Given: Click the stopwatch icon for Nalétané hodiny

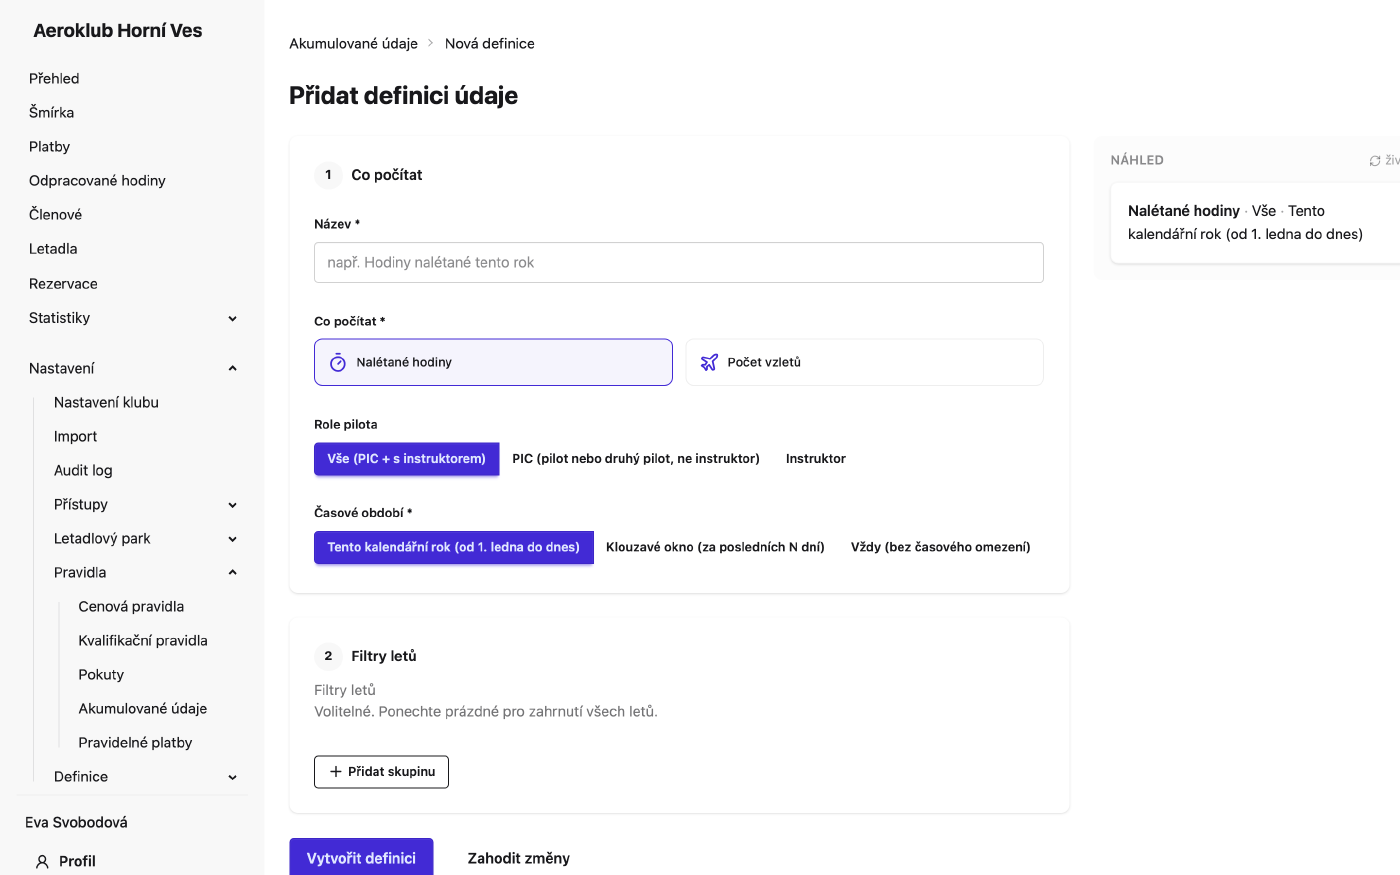Looking at the screenshot, I should (x=338, y=362).
